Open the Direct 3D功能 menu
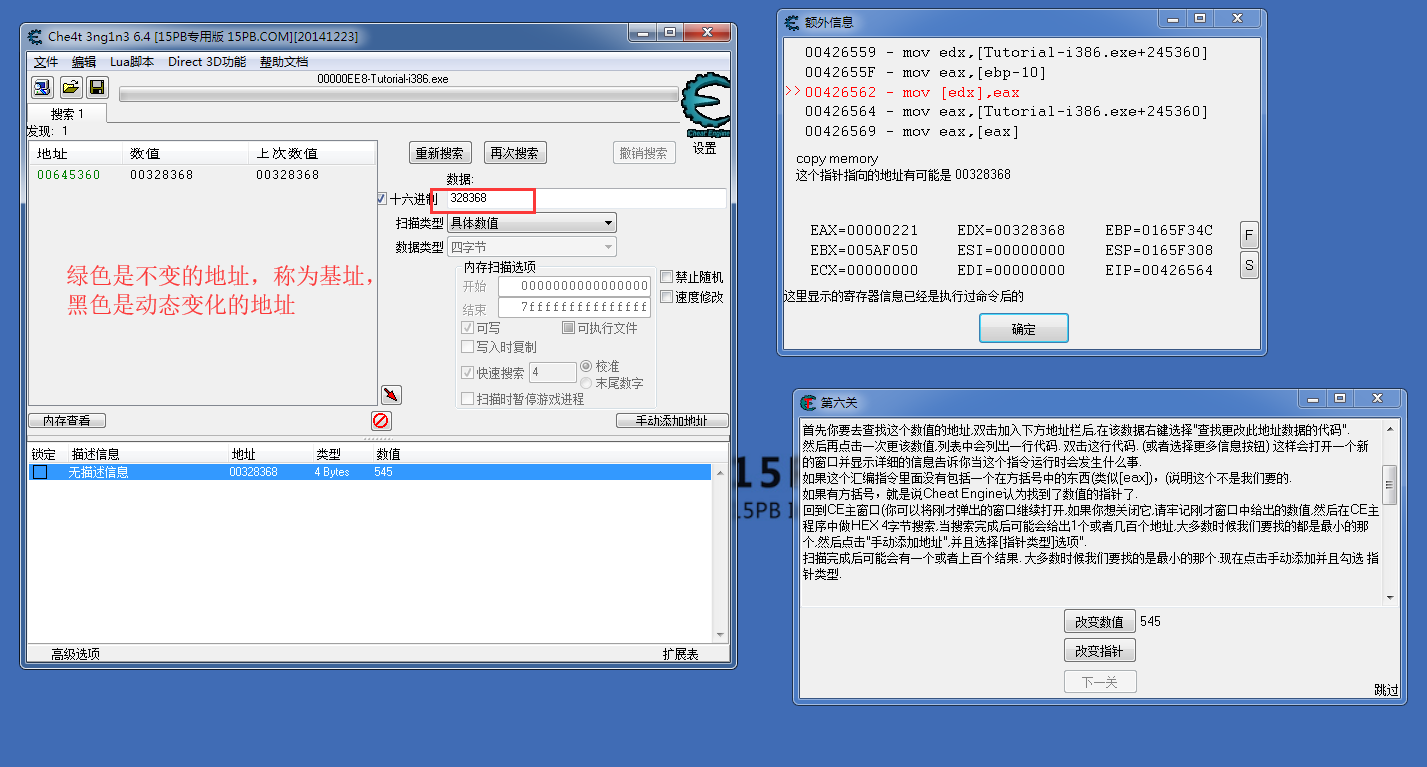Image resolution: width=1427 pixels, height=767 pixels. (207, 62)
